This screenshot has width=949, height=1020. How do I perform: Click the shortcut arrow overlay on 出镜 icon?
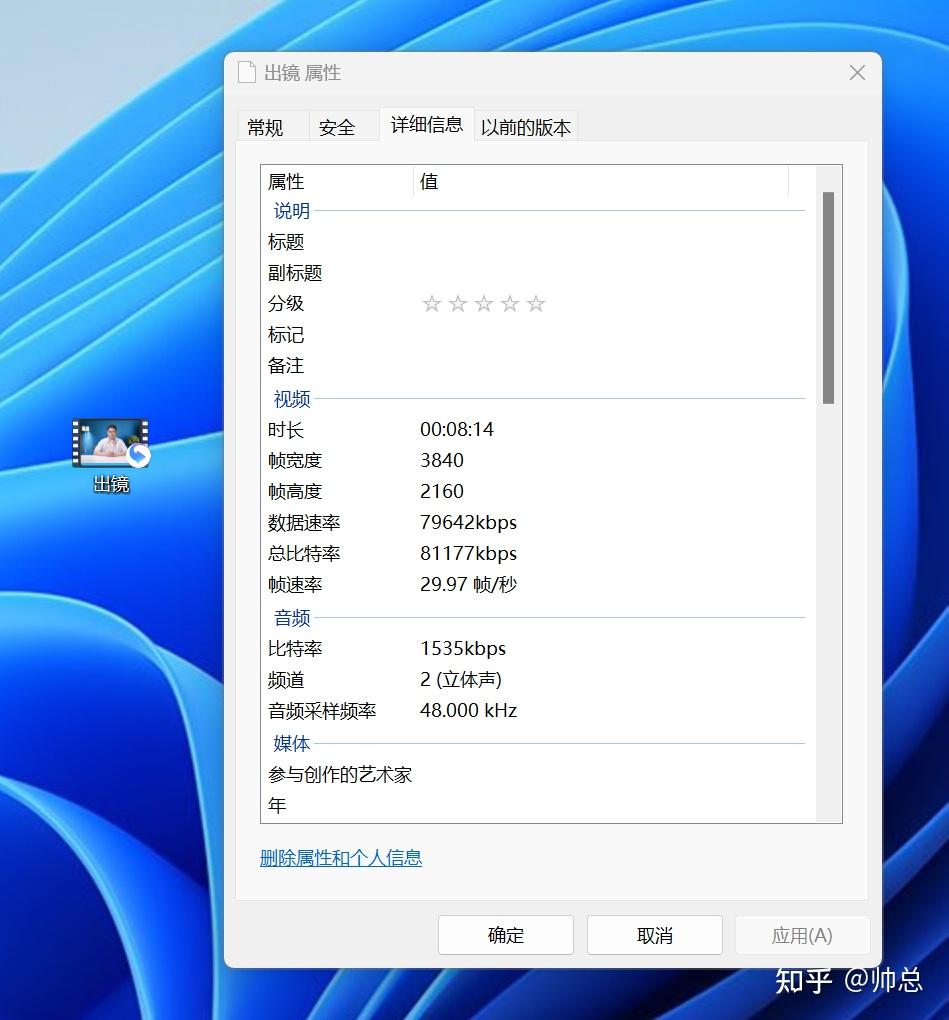[x=139, y=455]
